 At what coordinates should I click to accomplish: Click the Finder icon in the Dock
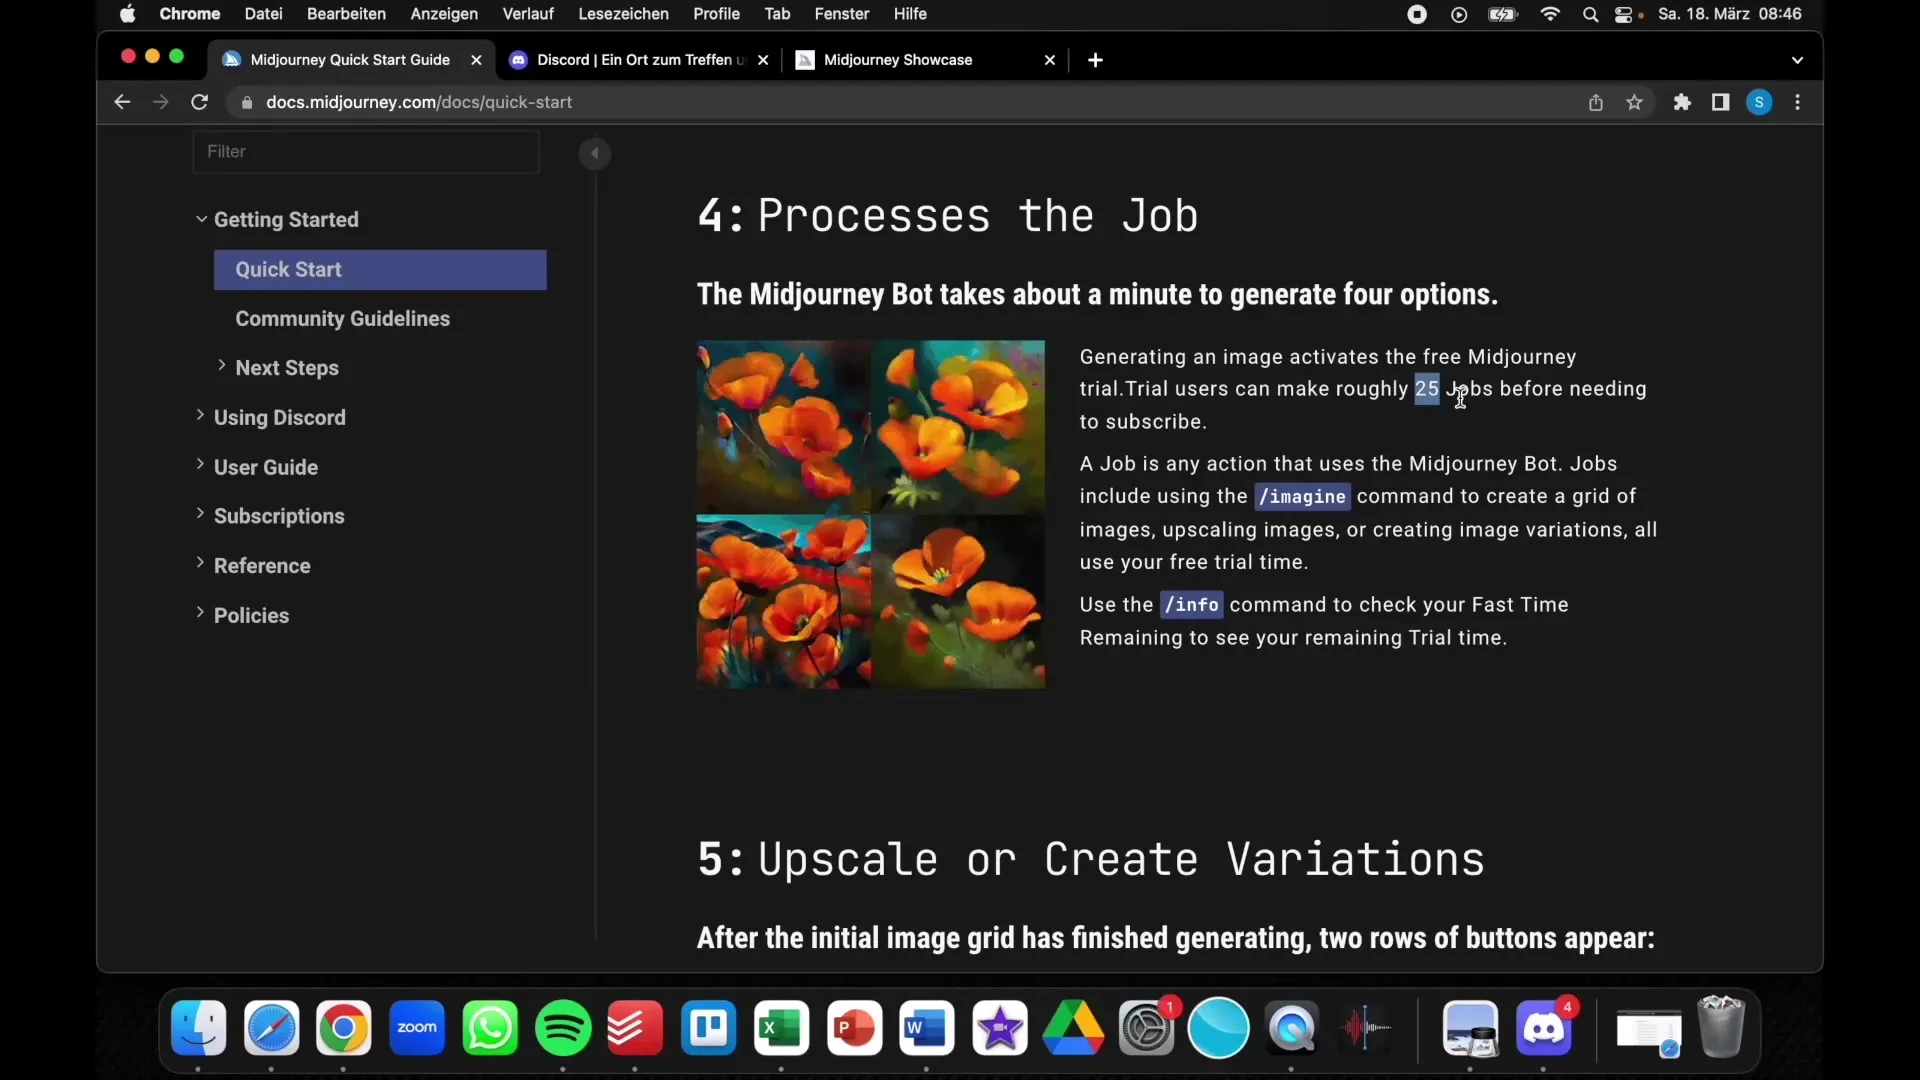pos(198,1027)
